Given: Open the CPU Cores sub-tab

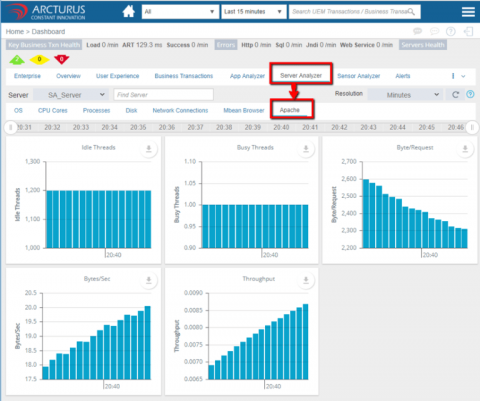Looking at the screenshot, I should tap(53, 110).
